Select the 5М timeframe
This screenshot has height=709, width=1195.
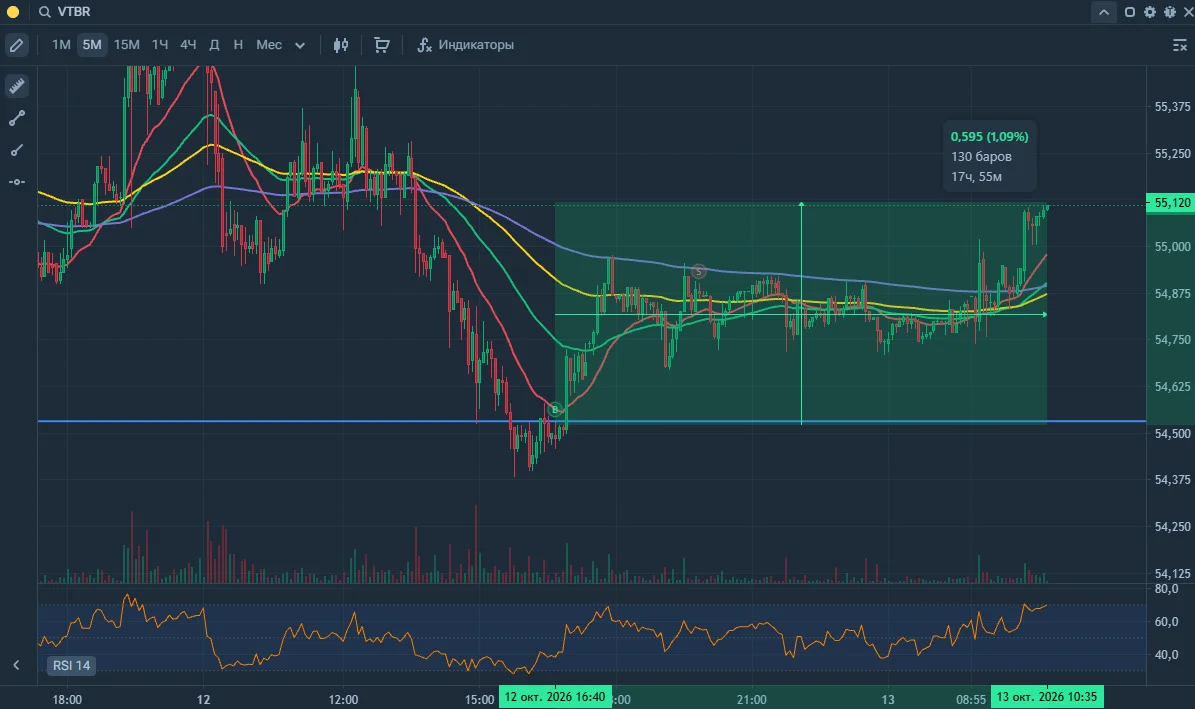tap(91, 45)
